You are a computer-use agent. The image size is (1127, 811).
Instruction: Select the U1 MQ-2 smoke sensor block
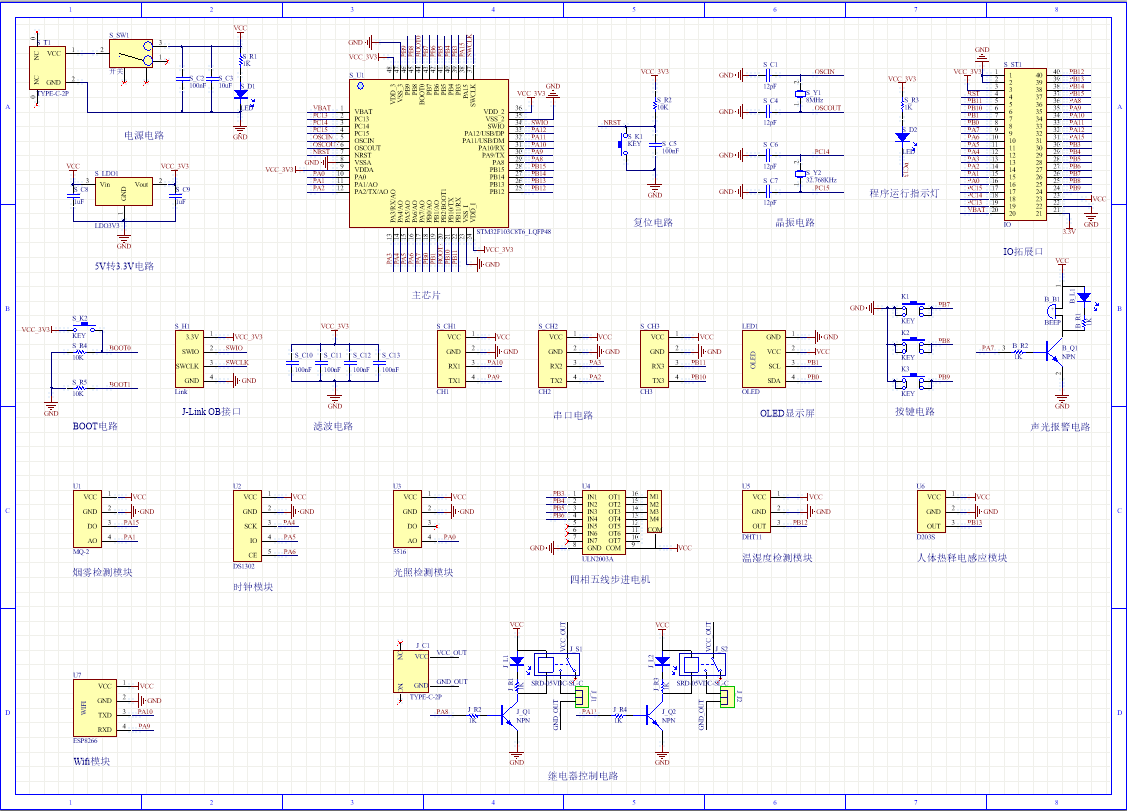pos(87,518)
